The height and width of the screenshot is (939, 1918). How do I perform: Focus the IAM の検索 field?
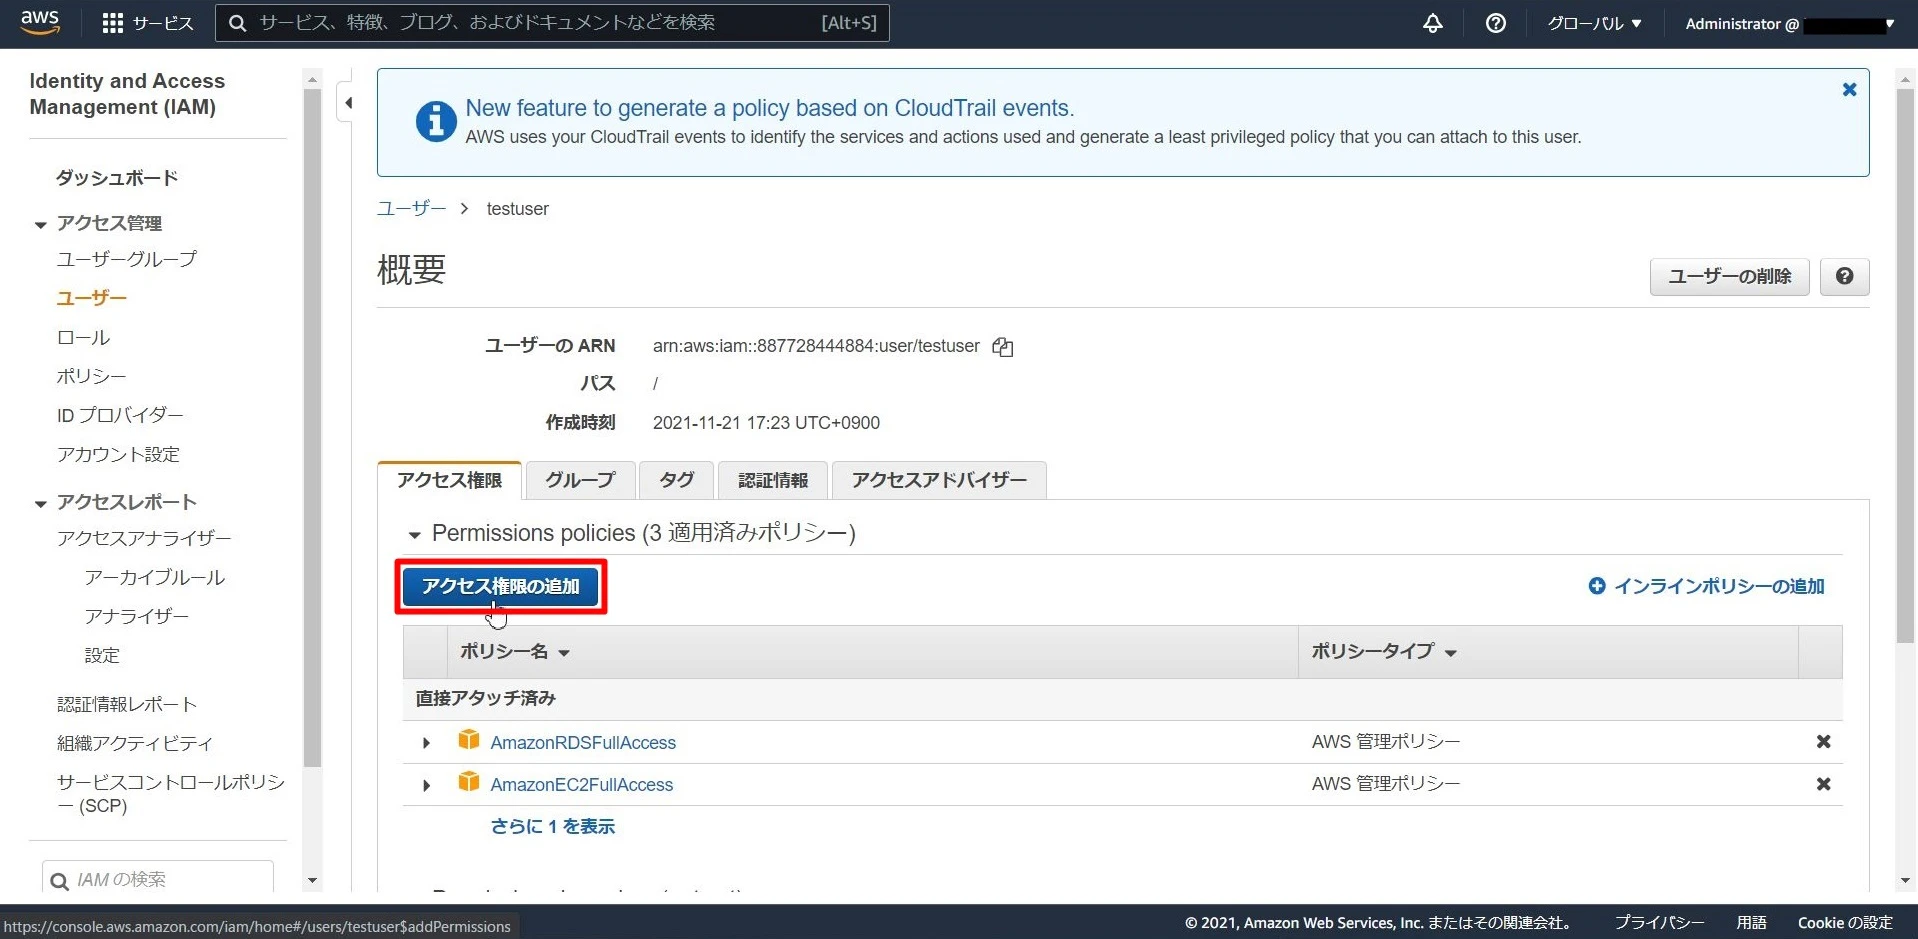pos(158,877)
